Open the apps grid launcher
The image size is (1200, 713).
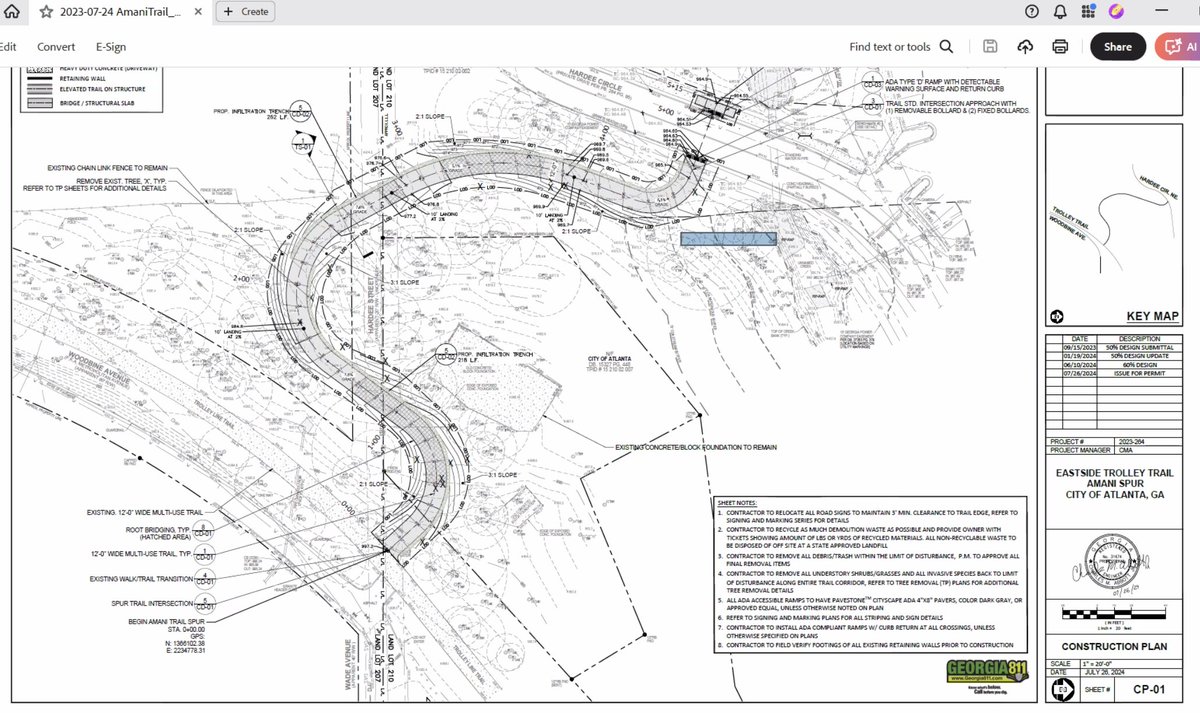point(1088,12)
